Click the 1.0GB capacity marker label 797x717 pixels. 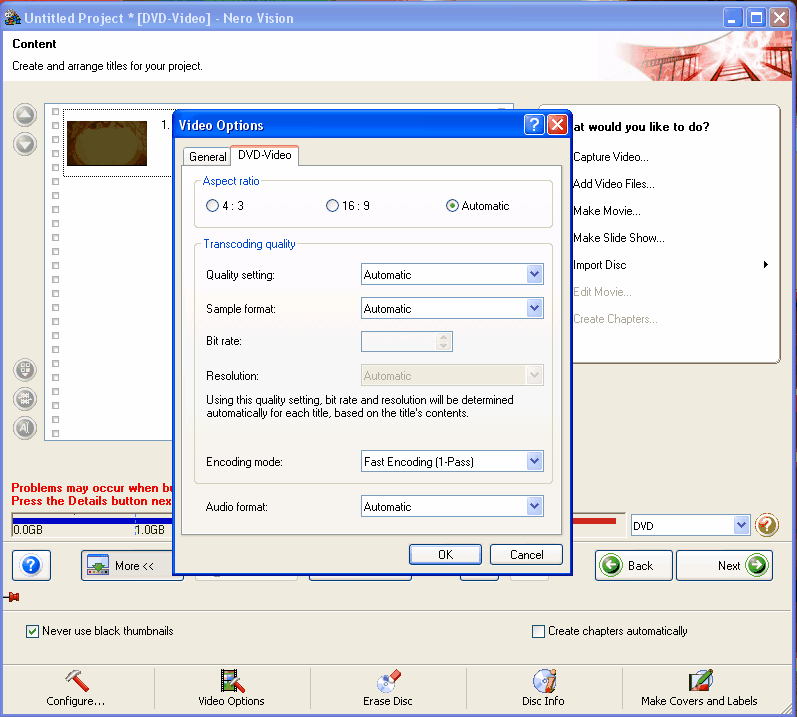(x=149, y=530)
